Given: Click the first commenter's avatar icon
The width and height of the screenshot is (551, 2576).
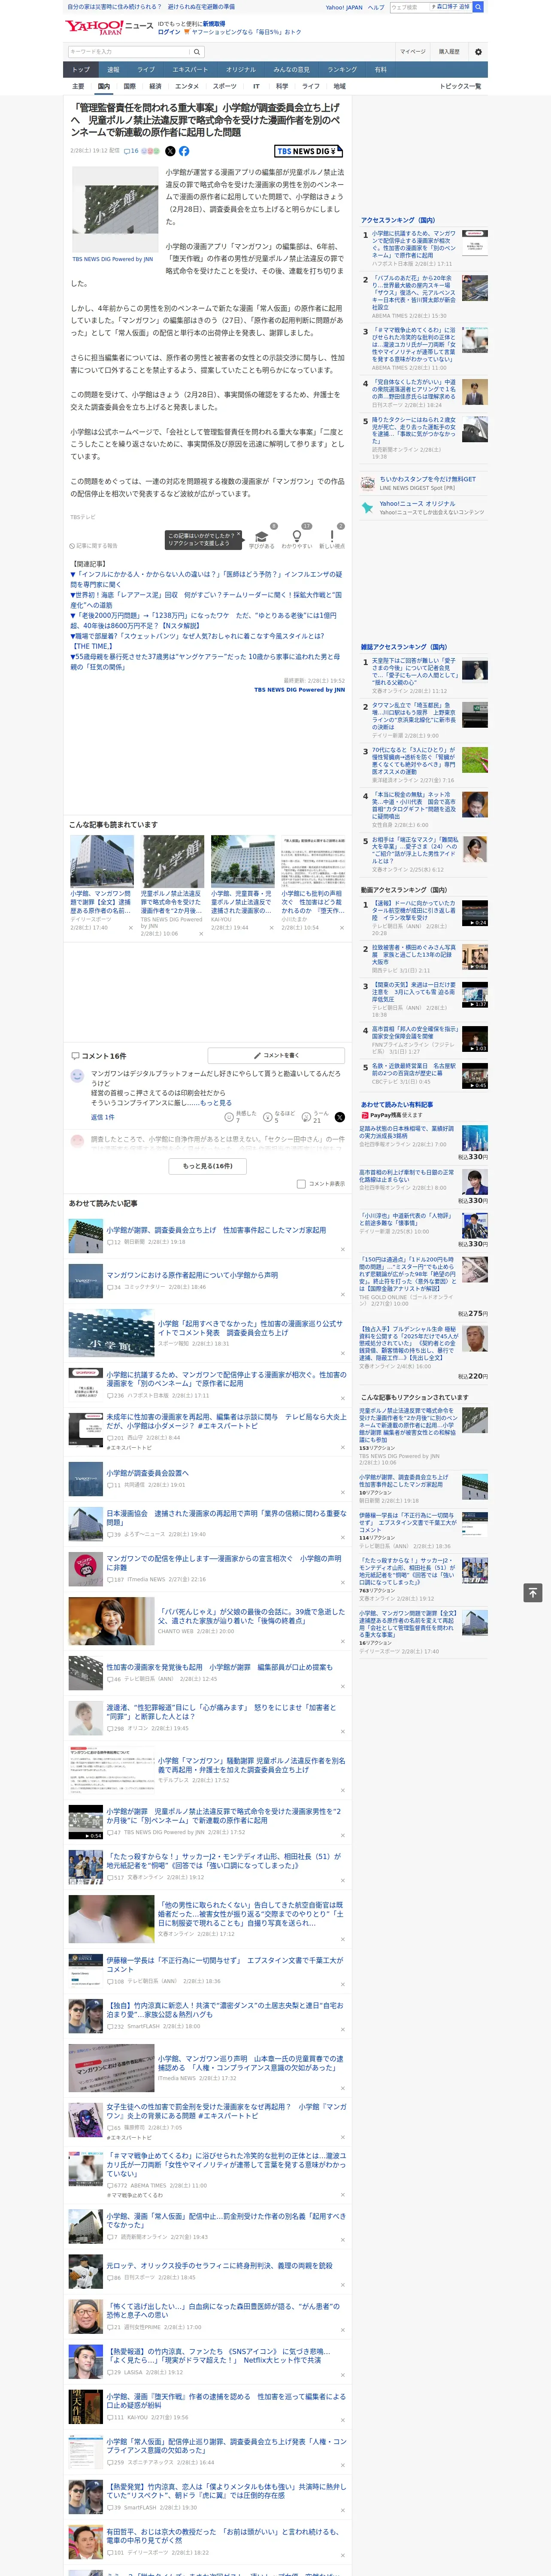Looking at the screenshot, I should click(x=77, y=1076).
